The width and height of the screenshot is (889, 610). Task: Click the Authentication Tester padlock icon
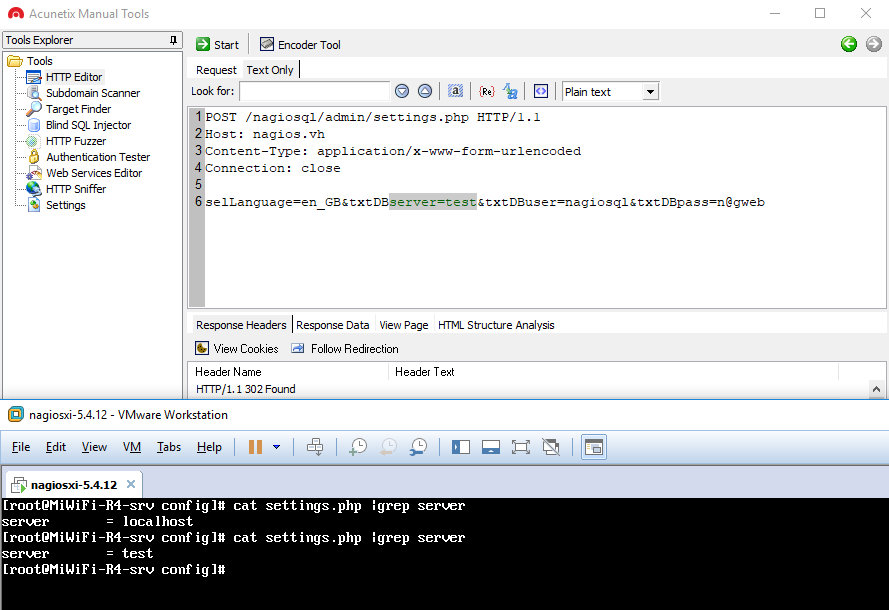coord(34,156)
